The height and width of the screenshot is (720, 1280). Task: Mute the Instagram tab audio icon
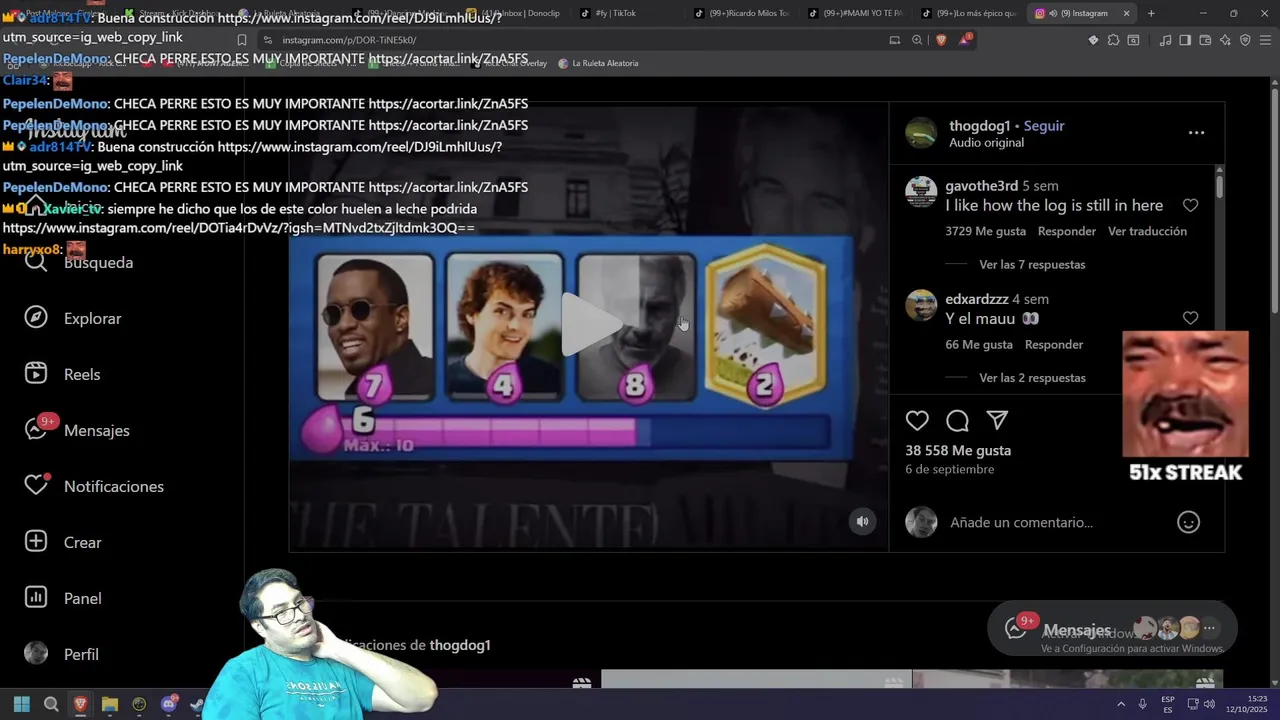[1053, 13]
